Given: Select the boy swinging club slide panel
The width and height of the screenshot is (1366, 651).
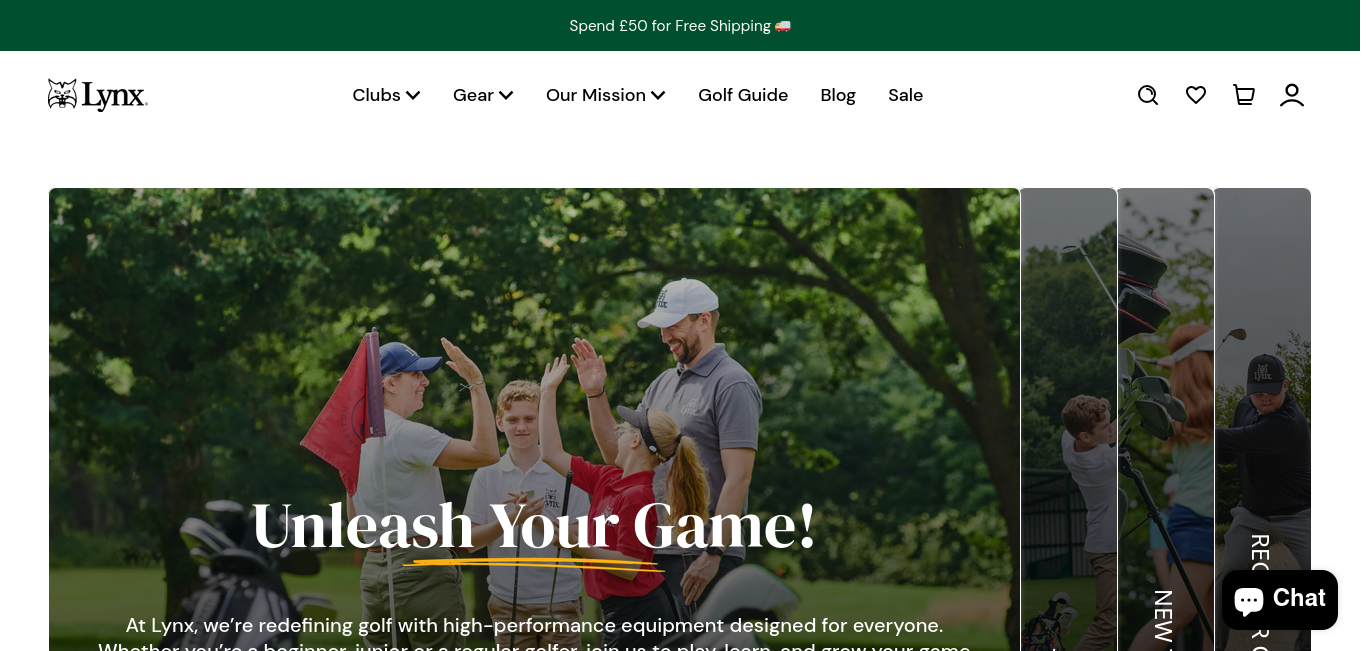Looking at the screenshot, I should [1068, 420].
